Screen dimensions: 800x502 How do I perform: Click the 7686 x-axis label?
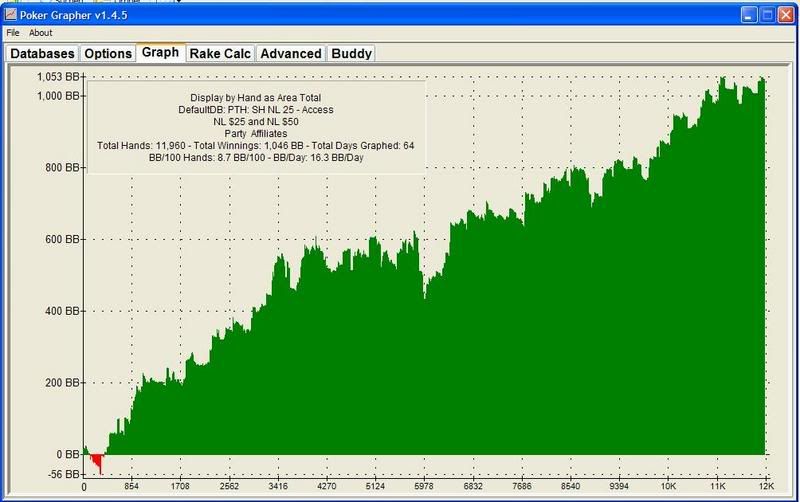[522, 486]
